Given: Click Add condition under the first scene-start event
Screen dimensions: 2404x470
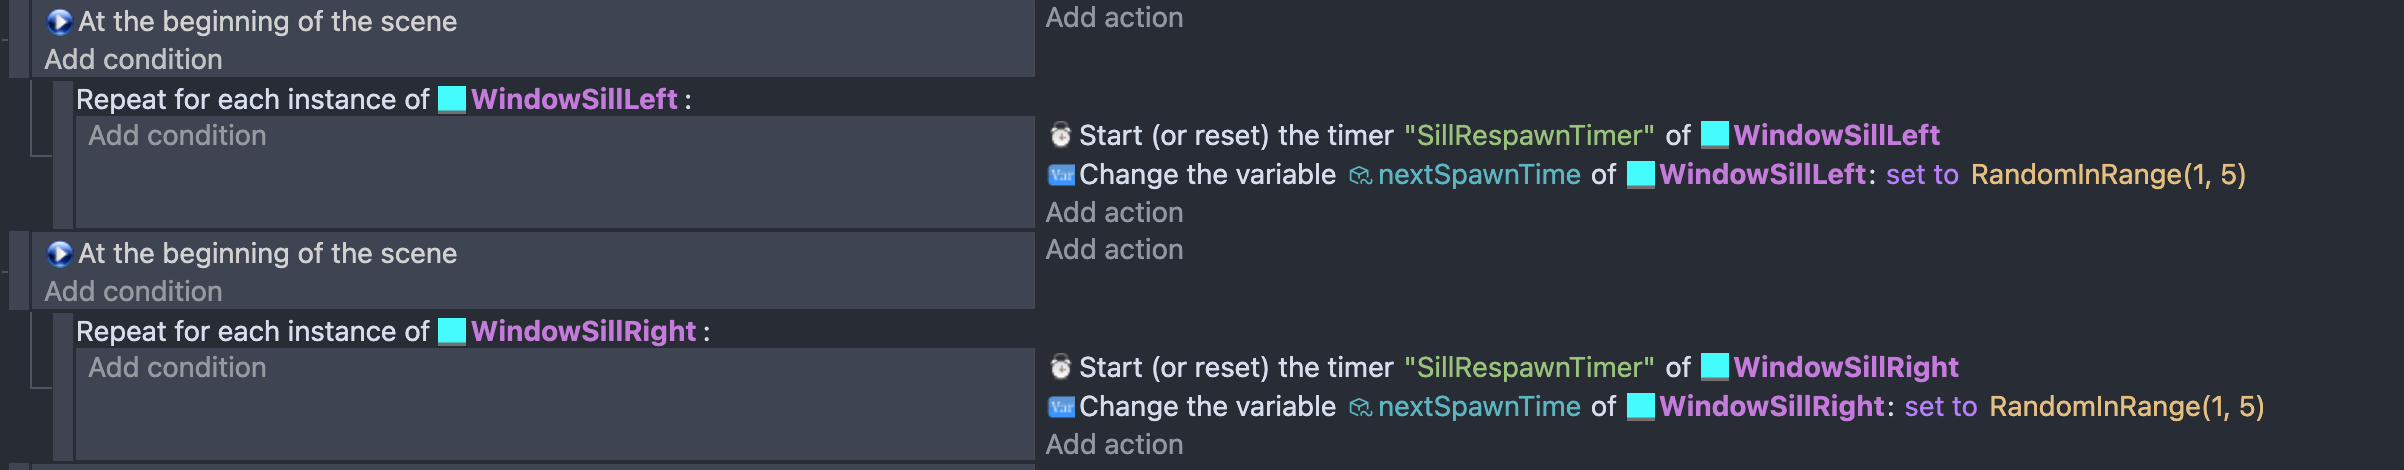Looking at the screenshot, I should pyautogui.click(x=133, y=59).
